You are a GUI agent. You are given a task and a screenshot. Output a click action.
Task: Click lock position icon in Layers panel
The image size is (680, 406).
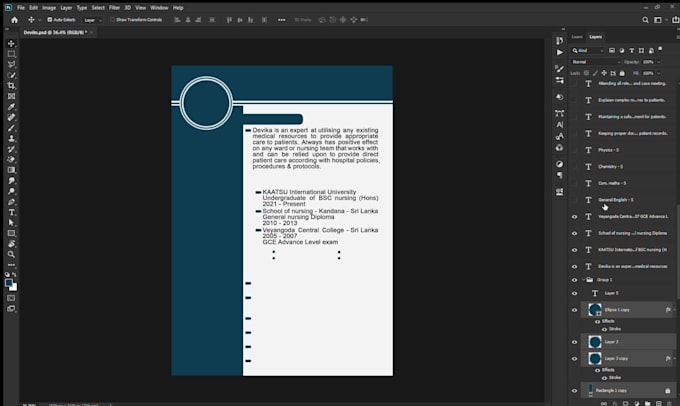(x=604, y=73)
